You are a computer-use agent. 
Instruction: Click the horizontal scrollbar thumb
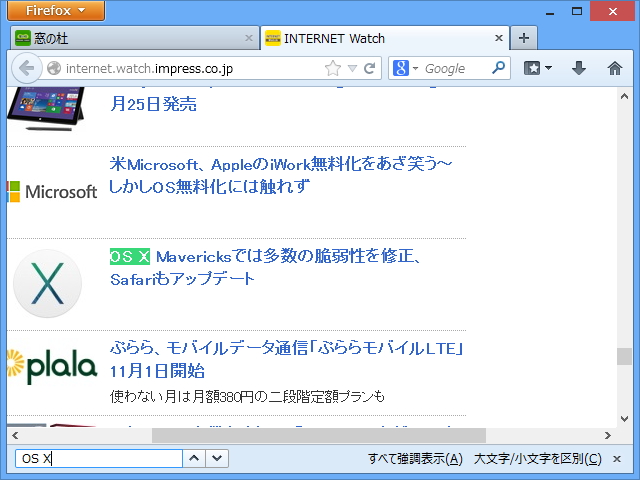click(319, 436)
